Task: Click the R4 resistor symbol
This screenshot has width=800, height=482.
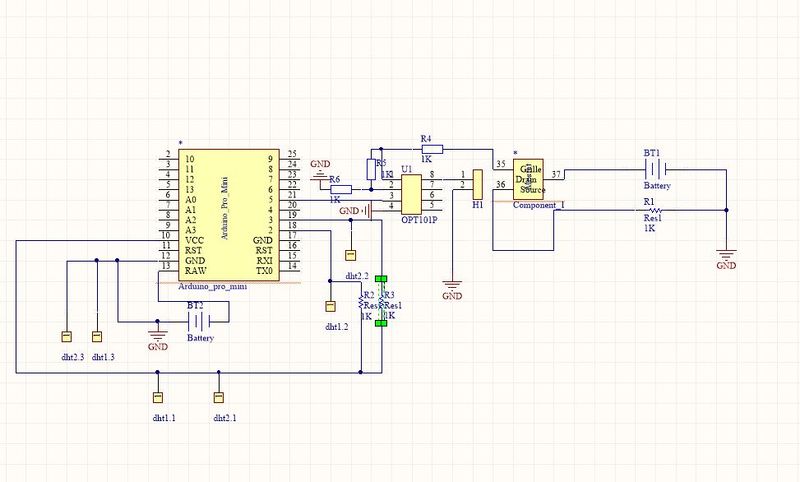Action: click(x=426, y=148)
